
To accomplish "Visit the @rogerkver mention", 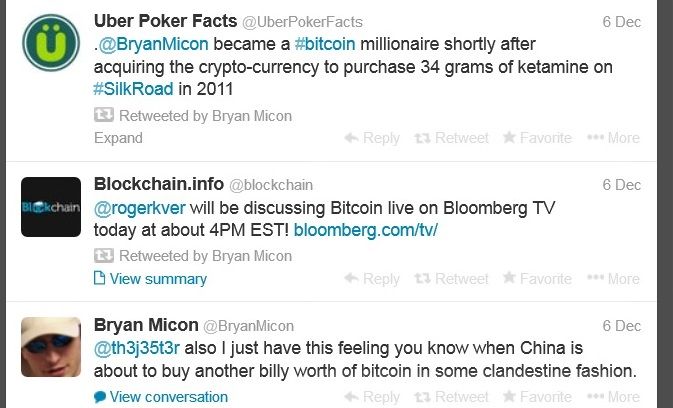I will 139,208.
